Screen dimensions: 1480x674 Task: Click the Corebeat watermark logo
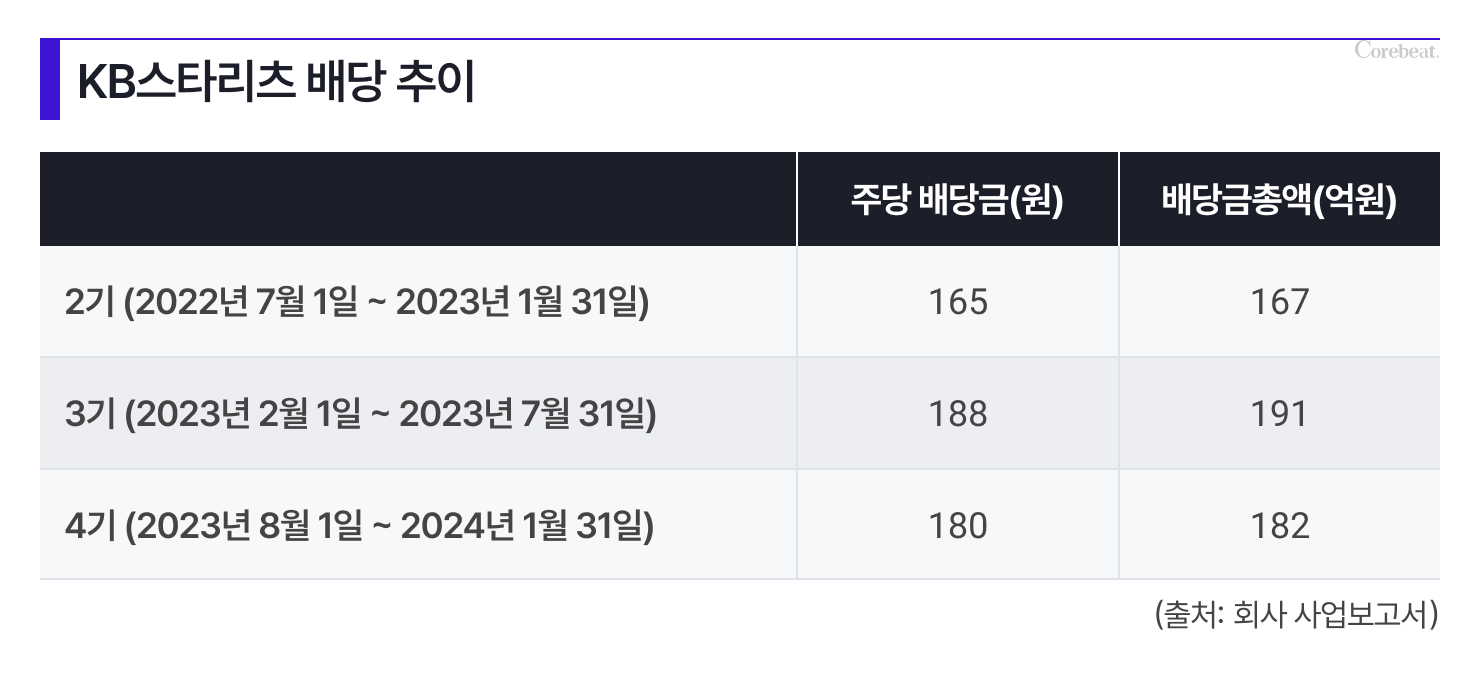coord(1397,50)
